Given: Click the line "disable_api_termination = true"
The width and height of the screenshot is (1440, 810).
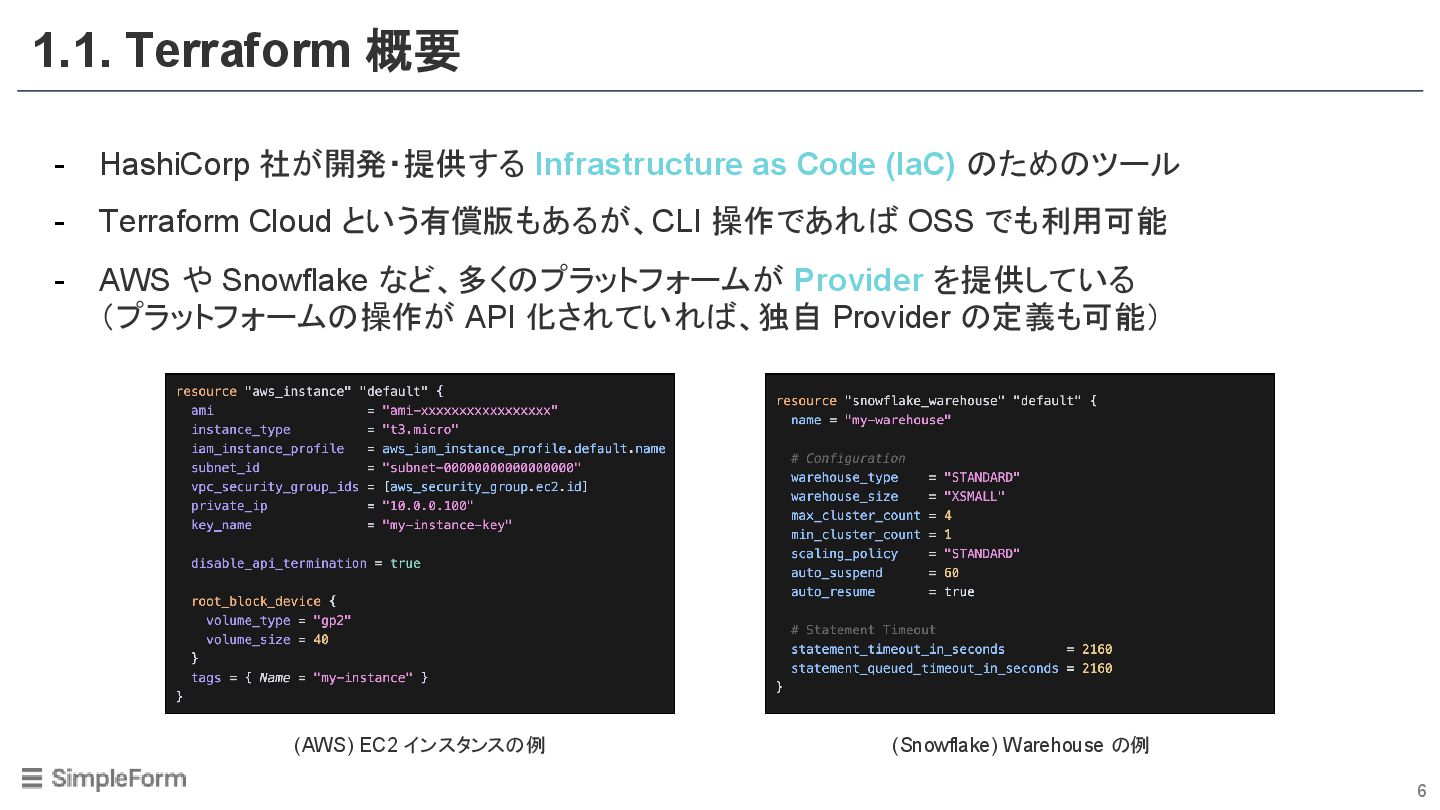Looking at the screenshot, I should click(306, 563).
